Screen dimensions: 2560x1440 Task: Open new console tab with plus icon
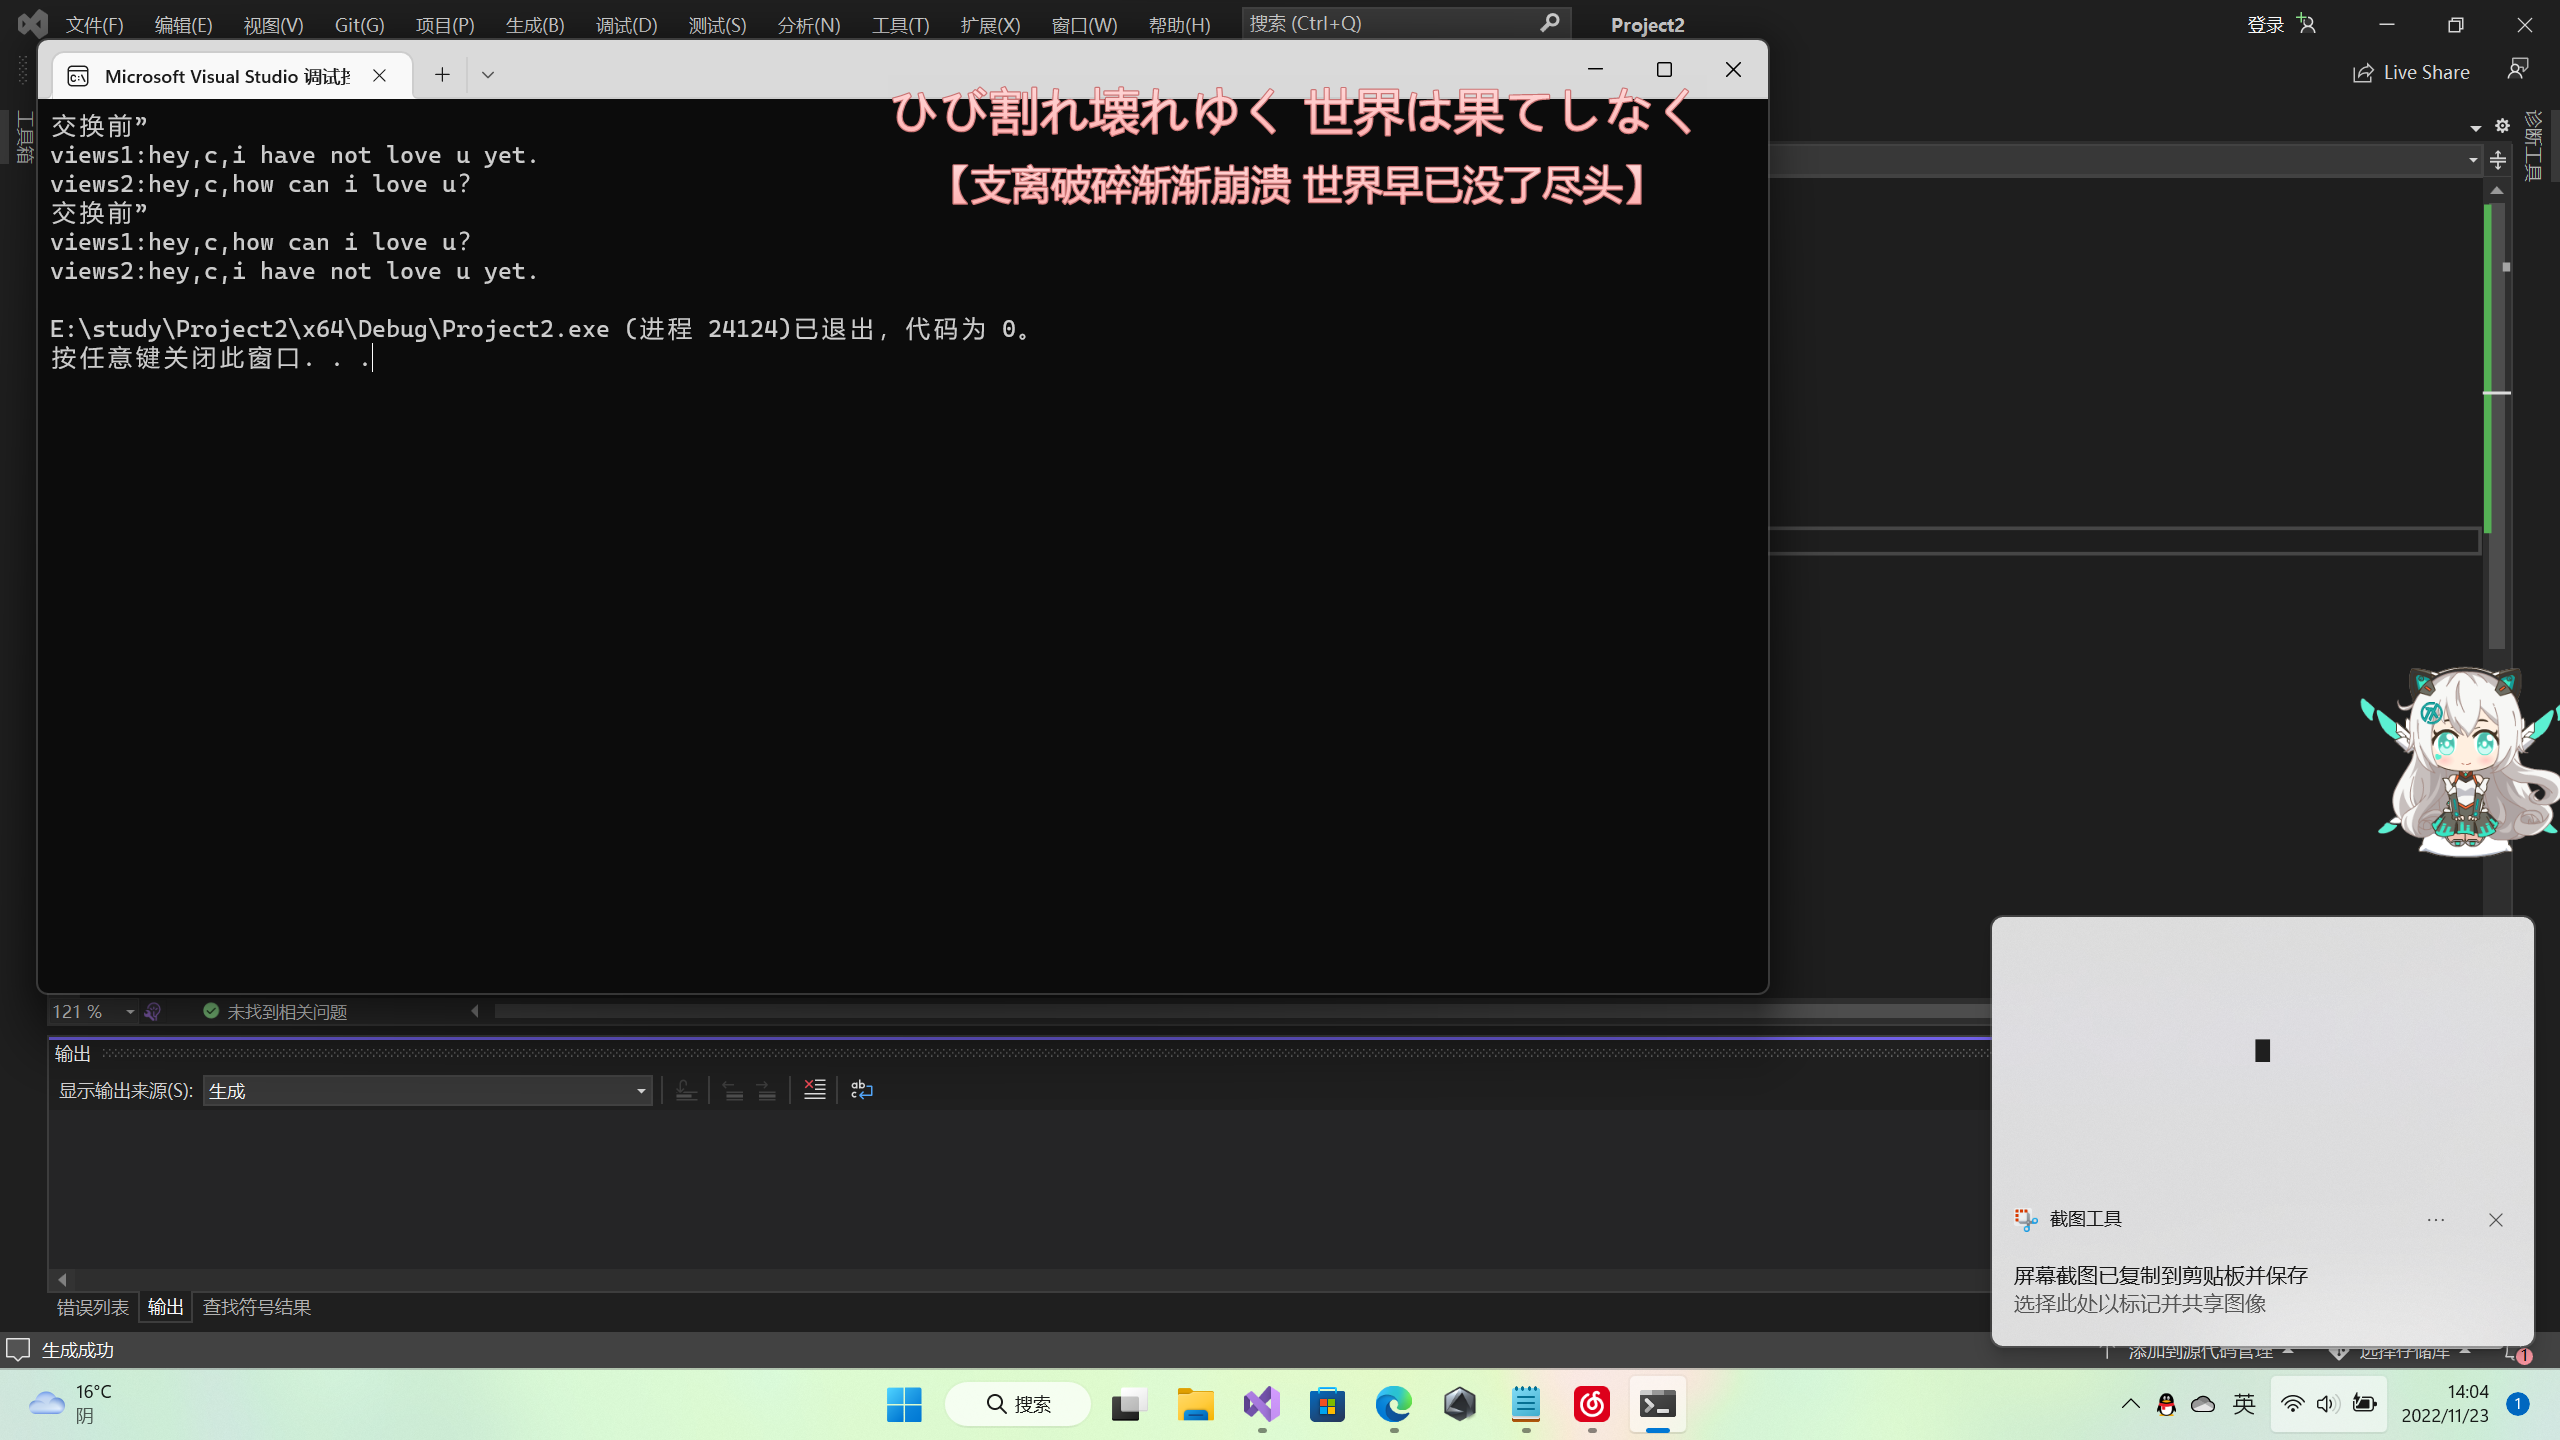point(442,75)
